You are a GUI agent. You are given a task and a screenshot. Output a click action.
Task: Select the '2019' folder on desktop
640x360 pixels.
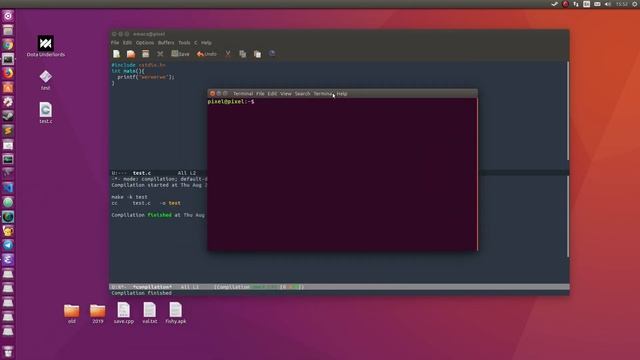click(98, 313)
